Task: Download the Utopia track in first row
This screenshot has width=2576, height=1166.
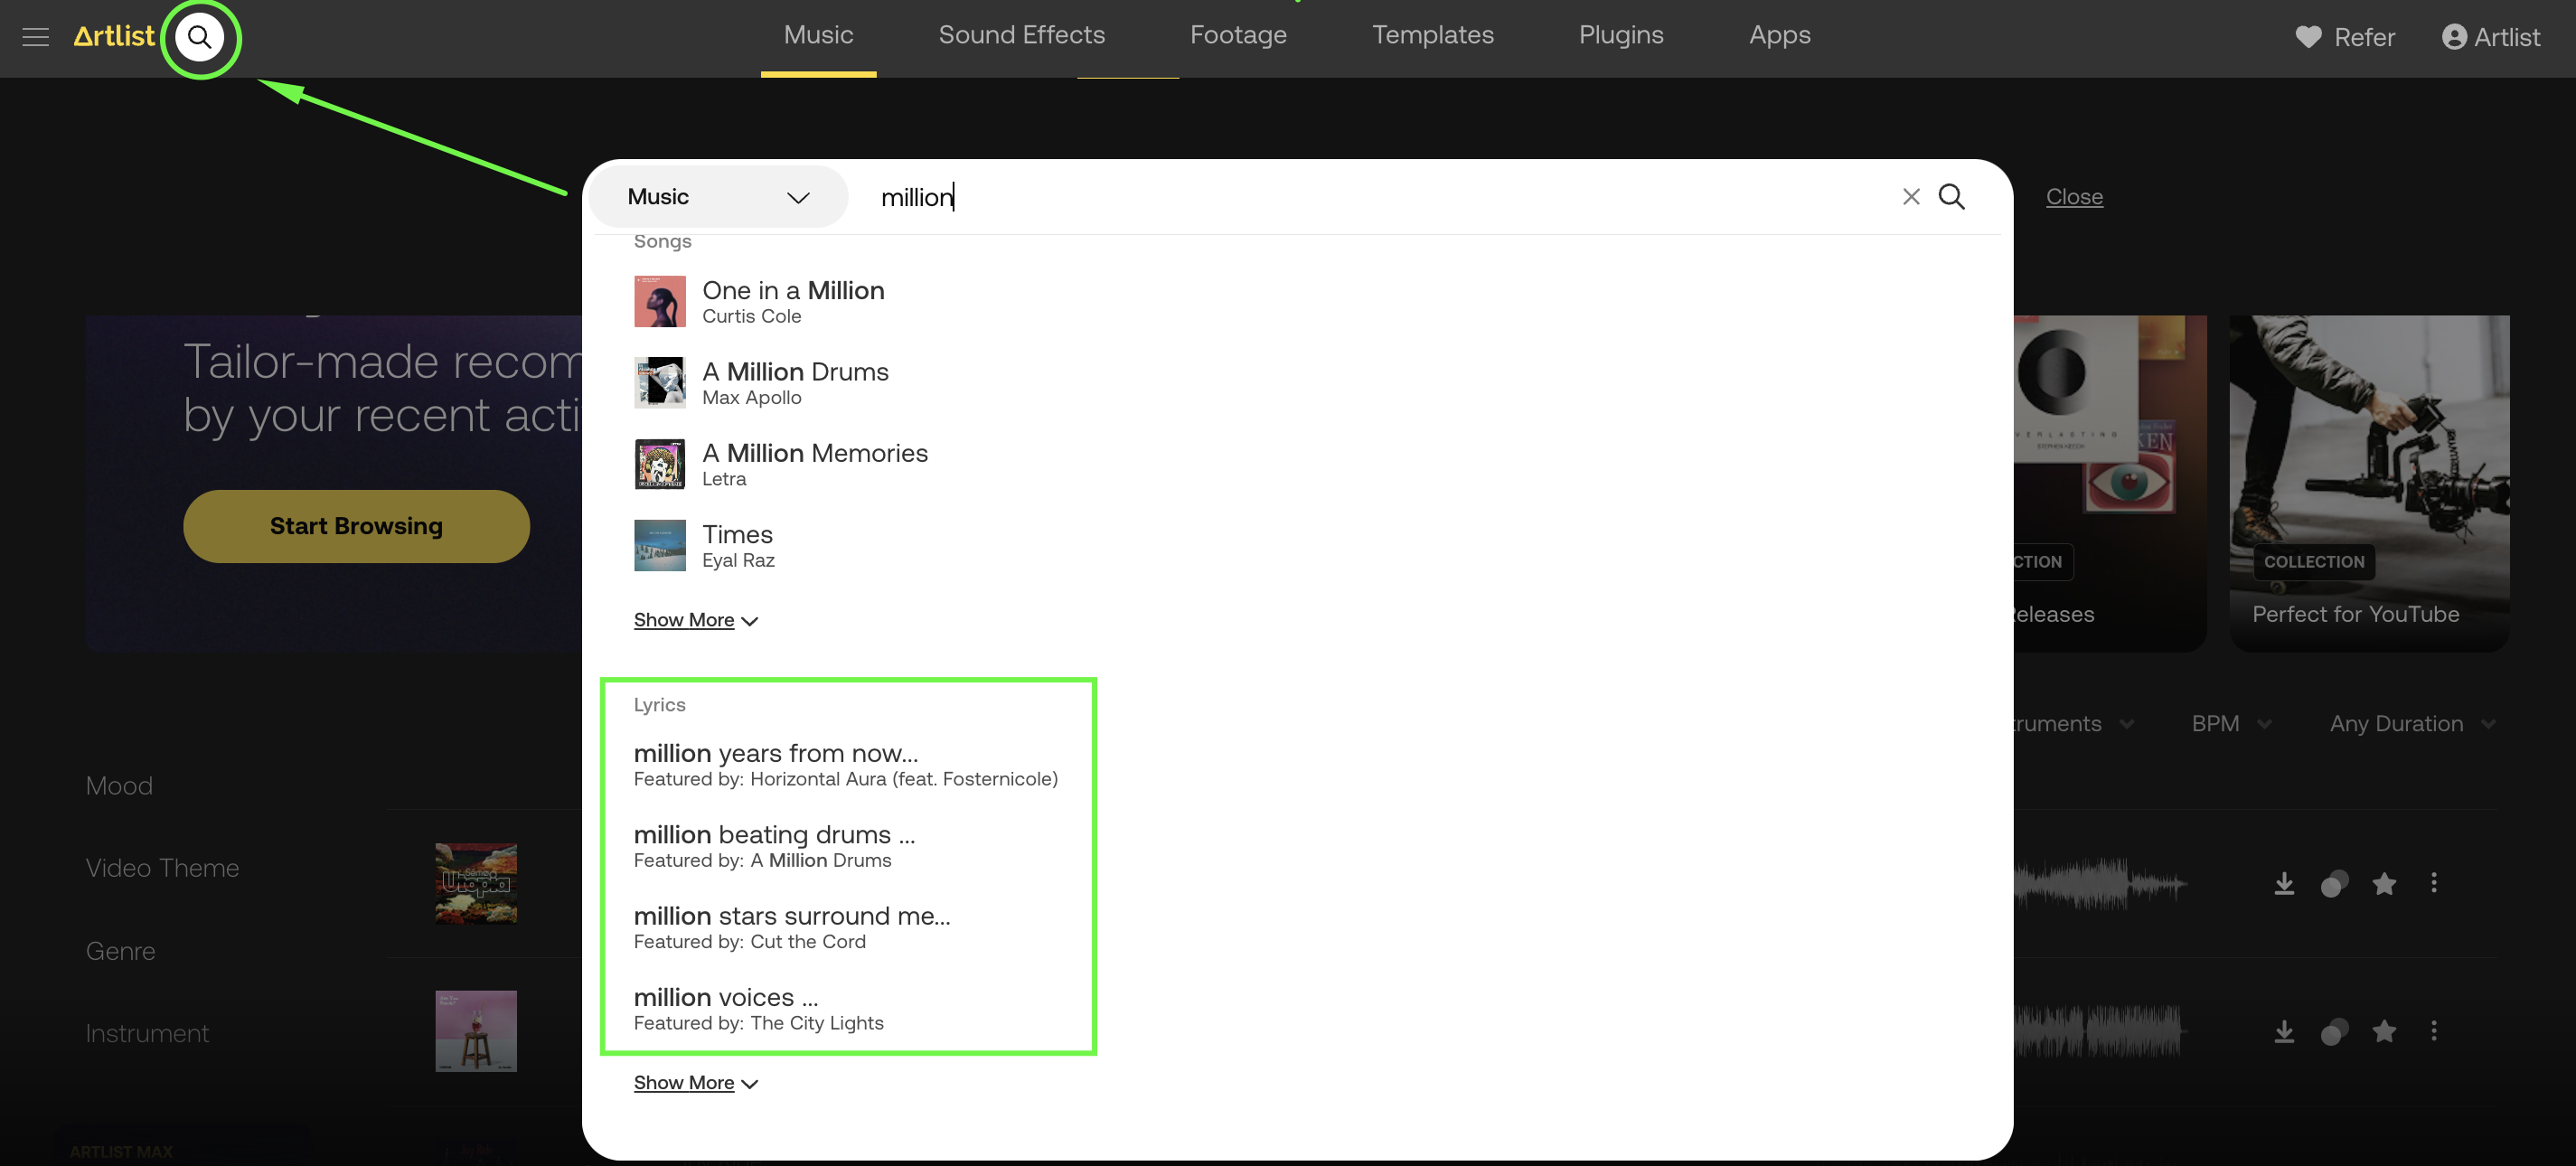Action: pos(2284,884)
